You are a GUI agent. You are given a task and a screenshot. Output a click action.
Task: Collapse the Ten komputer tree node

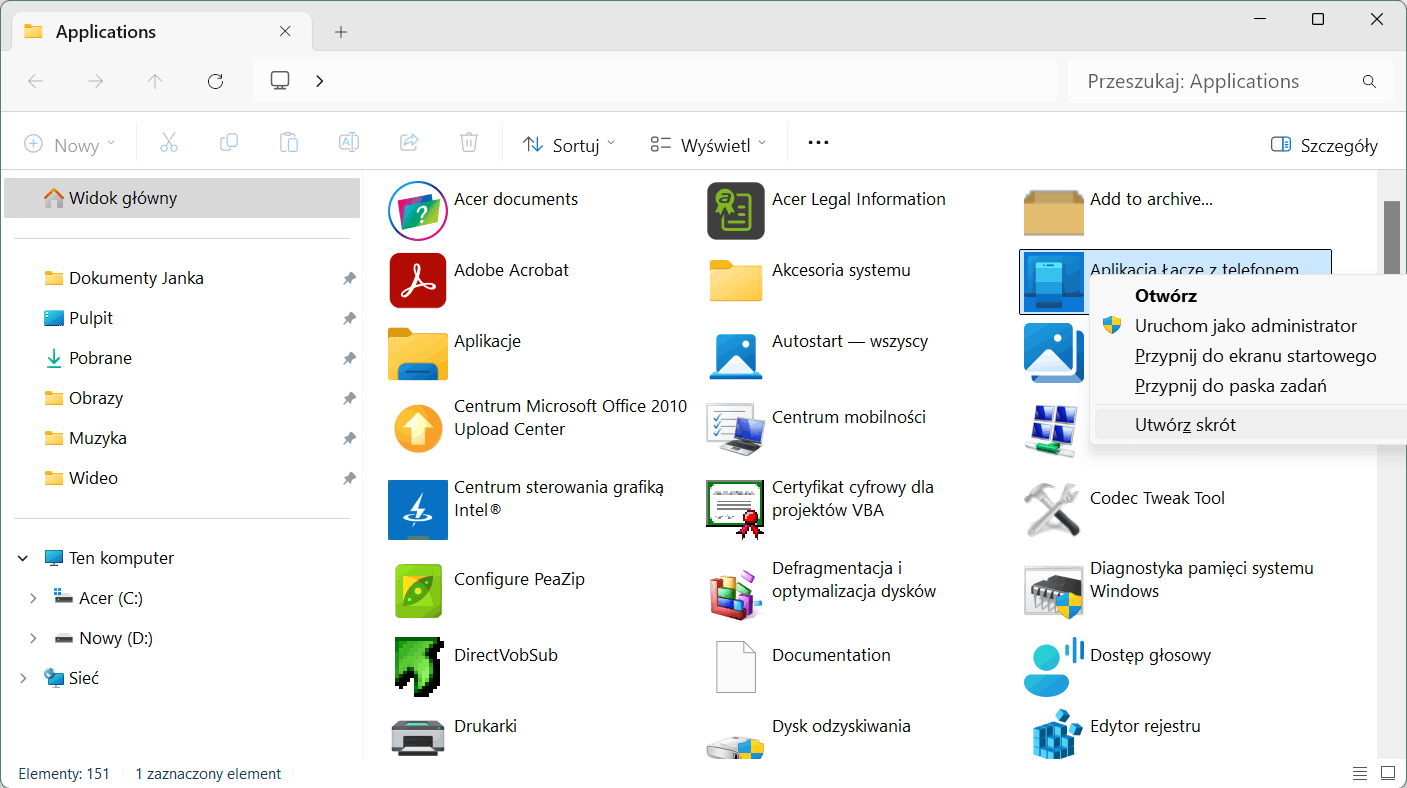[x=23, y=558]
